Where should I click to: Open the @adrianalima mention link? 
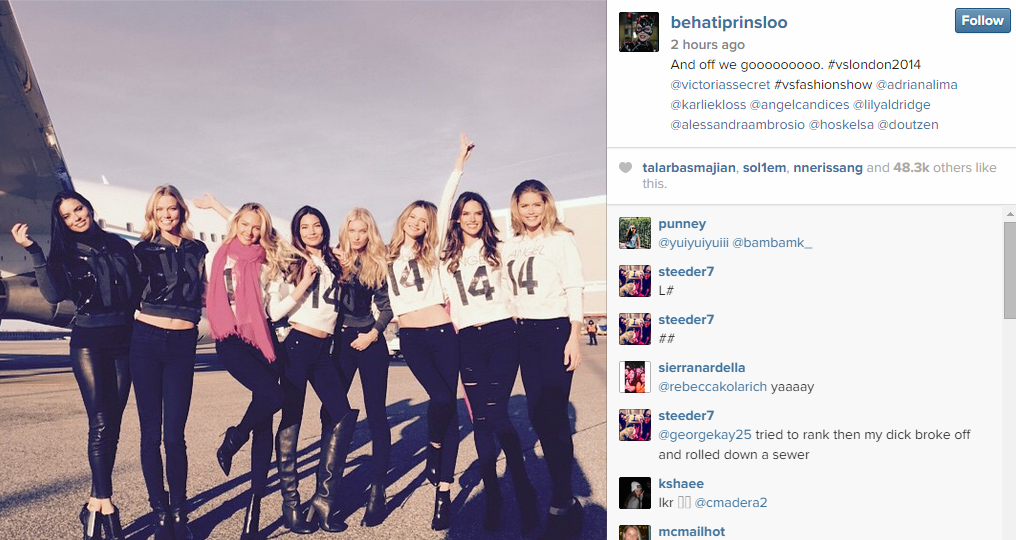pos(917,84)
